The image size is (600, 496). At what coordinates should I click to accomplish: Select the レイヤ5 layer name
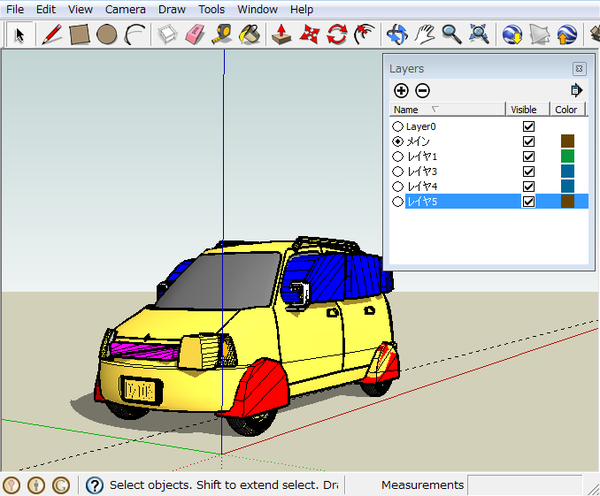422,201
